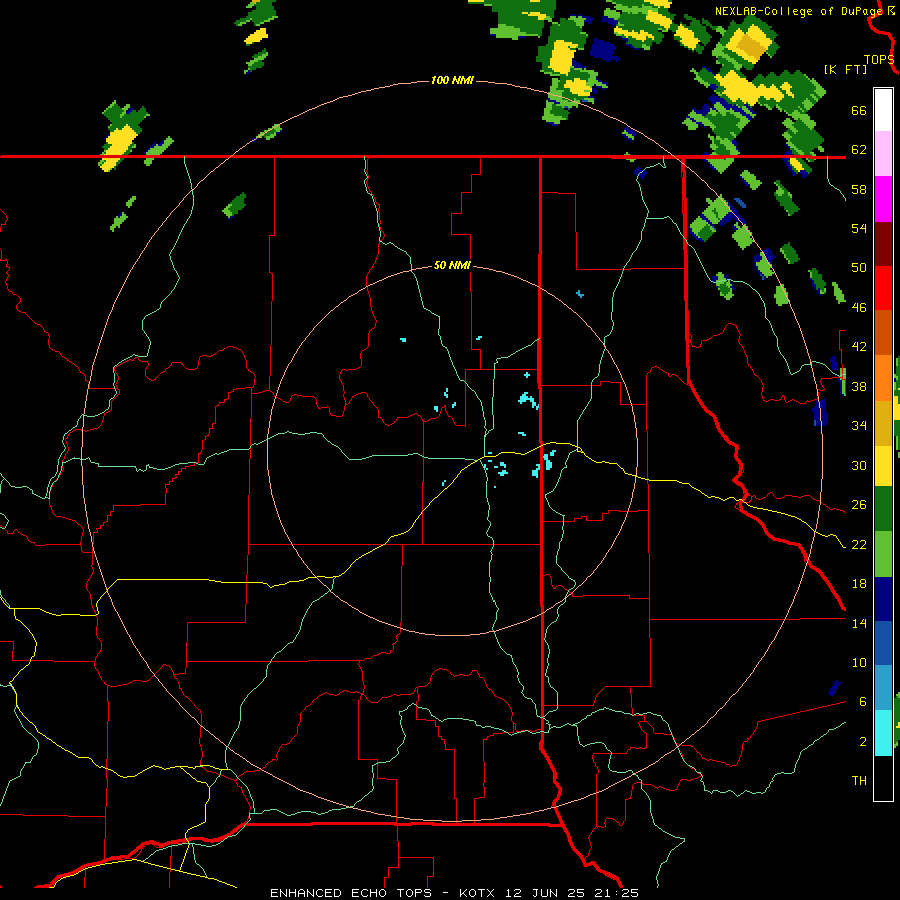Select the 66 value on tops scale

859,111
